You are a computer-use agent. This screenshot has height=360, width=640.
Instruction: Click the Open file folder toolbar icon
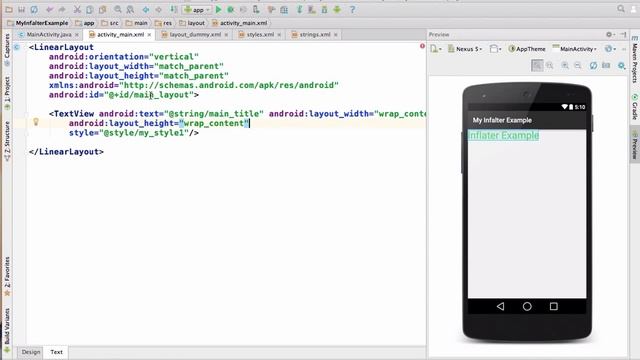click(x=9, y=9)
